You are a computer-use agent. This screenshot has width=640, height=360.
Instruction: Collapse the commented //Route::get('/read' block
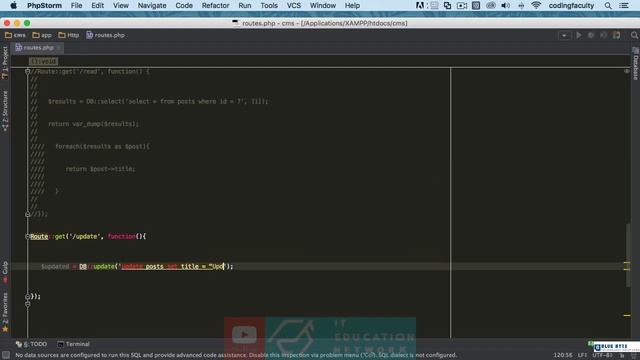(x=28, y=71)
